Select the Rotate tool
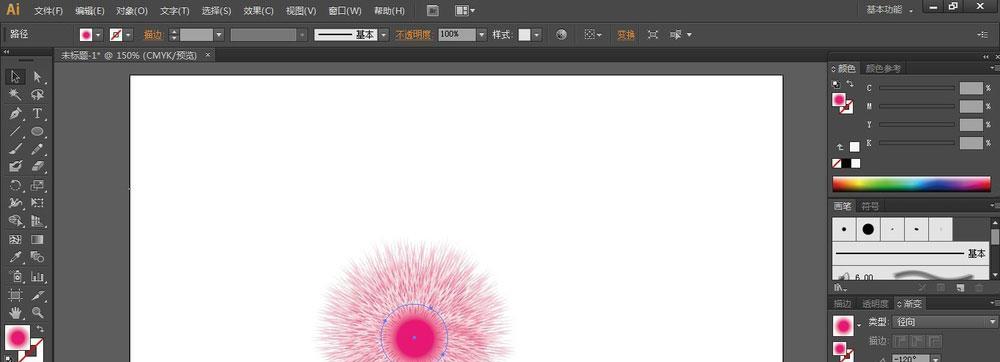Screen dimensions: 1000x362 click(16, 185)
